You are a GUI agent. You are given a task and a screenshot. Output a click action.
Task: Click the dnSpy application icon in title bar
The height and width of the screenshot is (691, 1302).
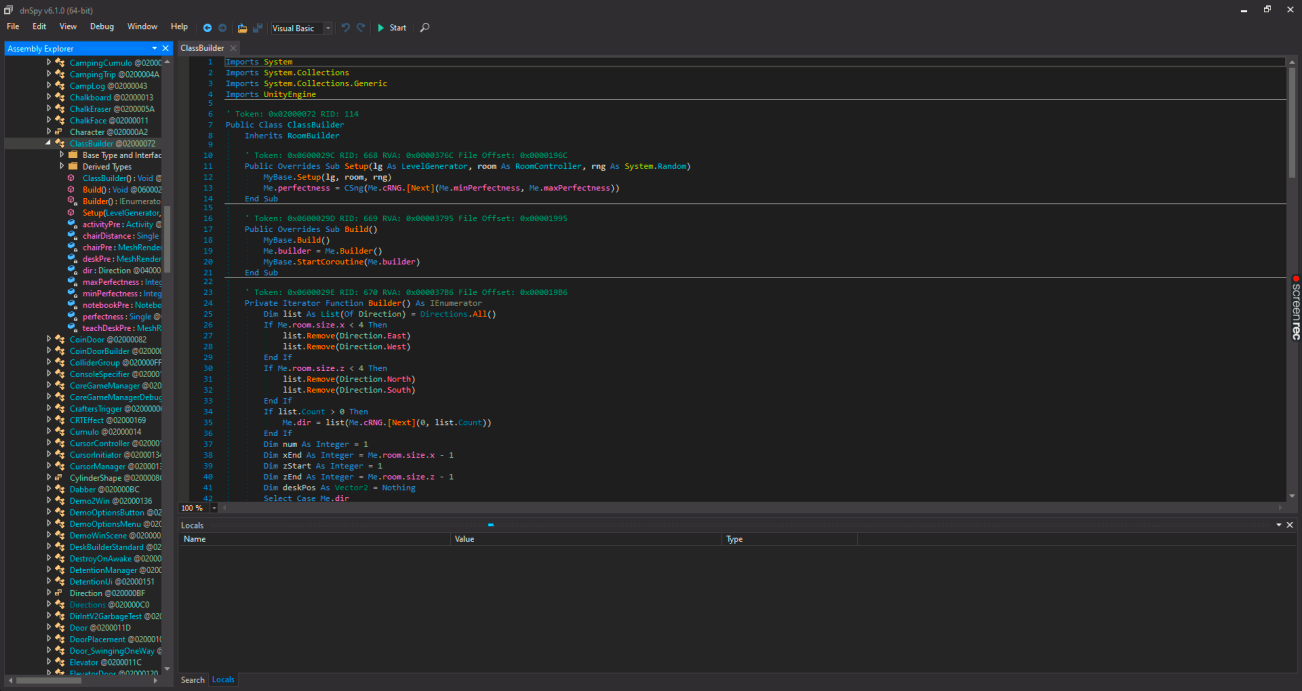point(9,9)
